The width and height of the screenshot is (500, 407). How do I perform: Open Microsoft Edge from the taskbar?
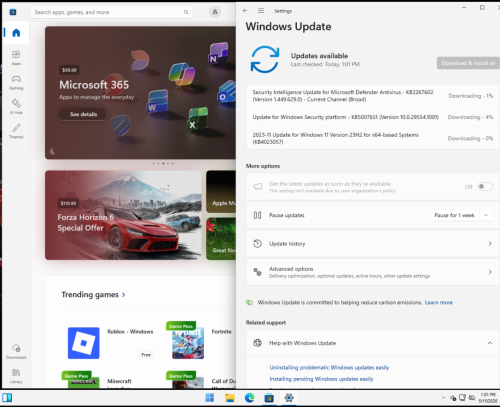click(249, 398)
